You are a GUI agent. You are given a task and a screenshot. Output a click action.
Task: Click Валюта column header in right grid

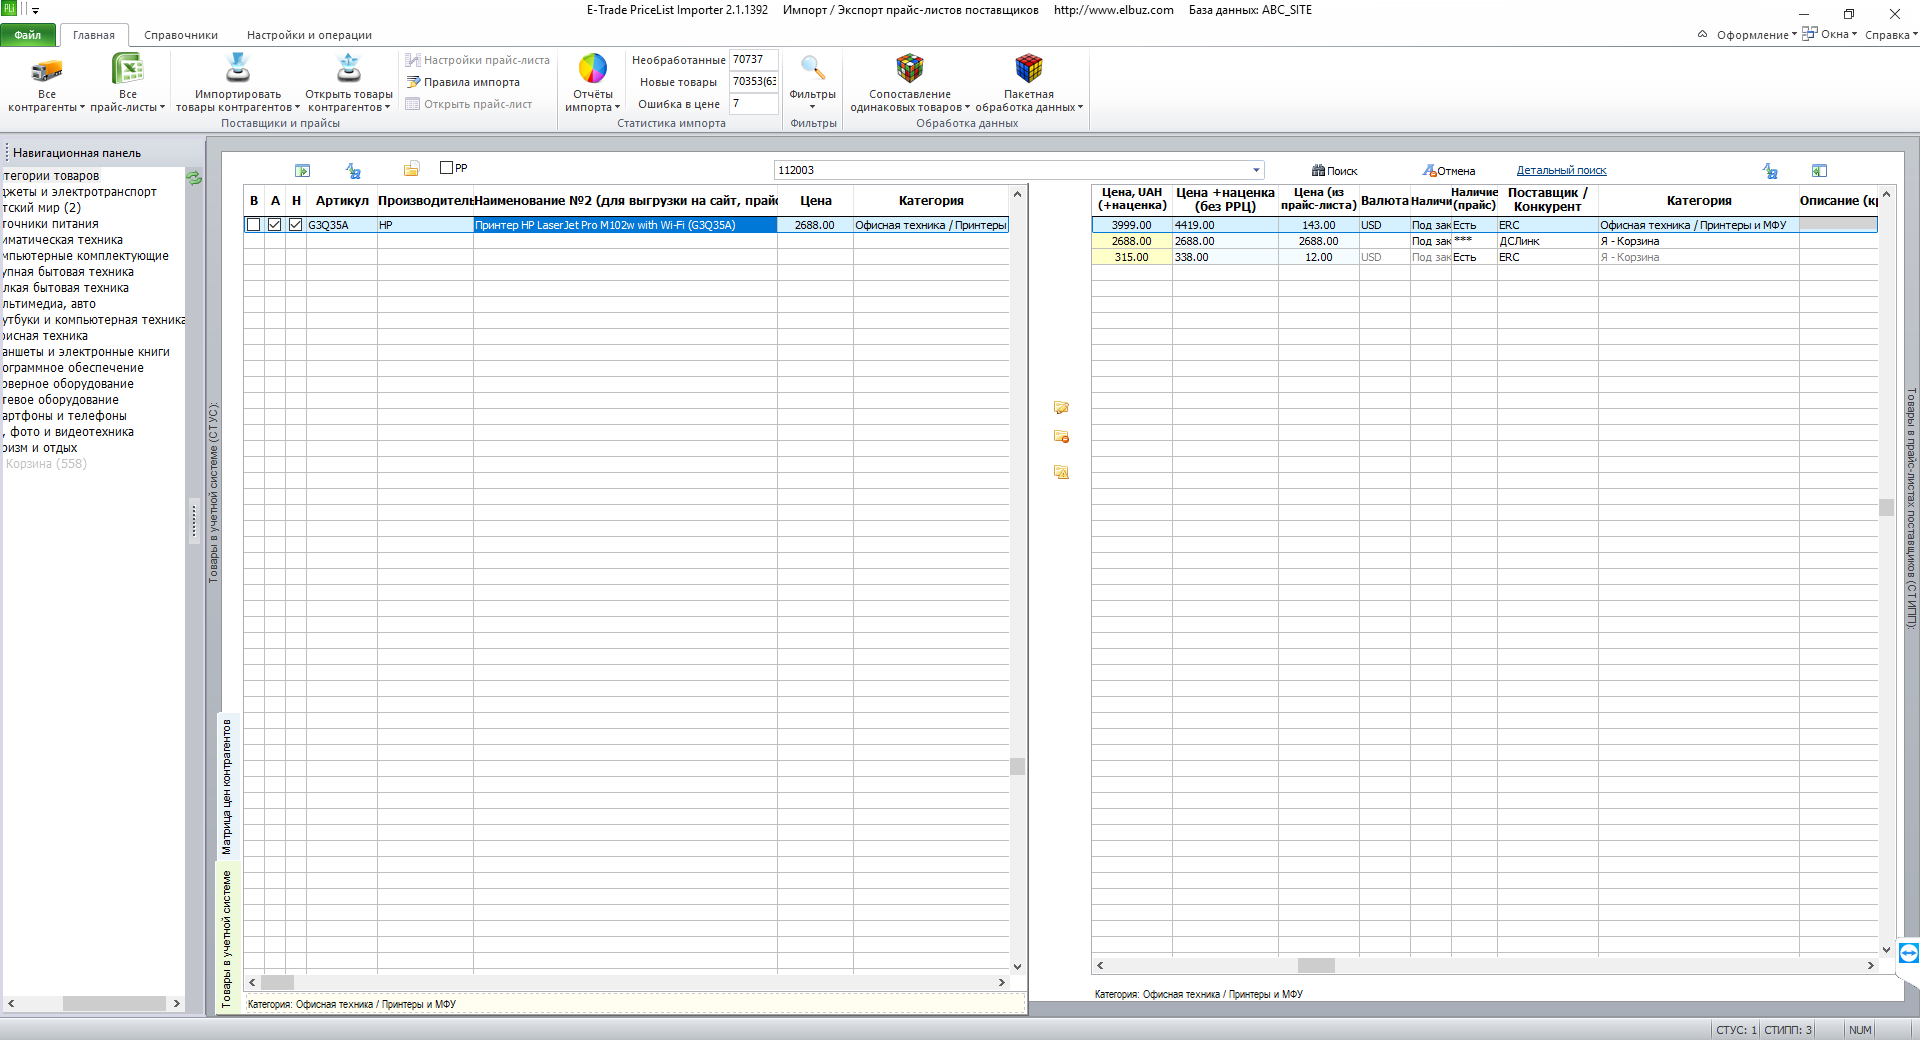(x=1384, y=200)
